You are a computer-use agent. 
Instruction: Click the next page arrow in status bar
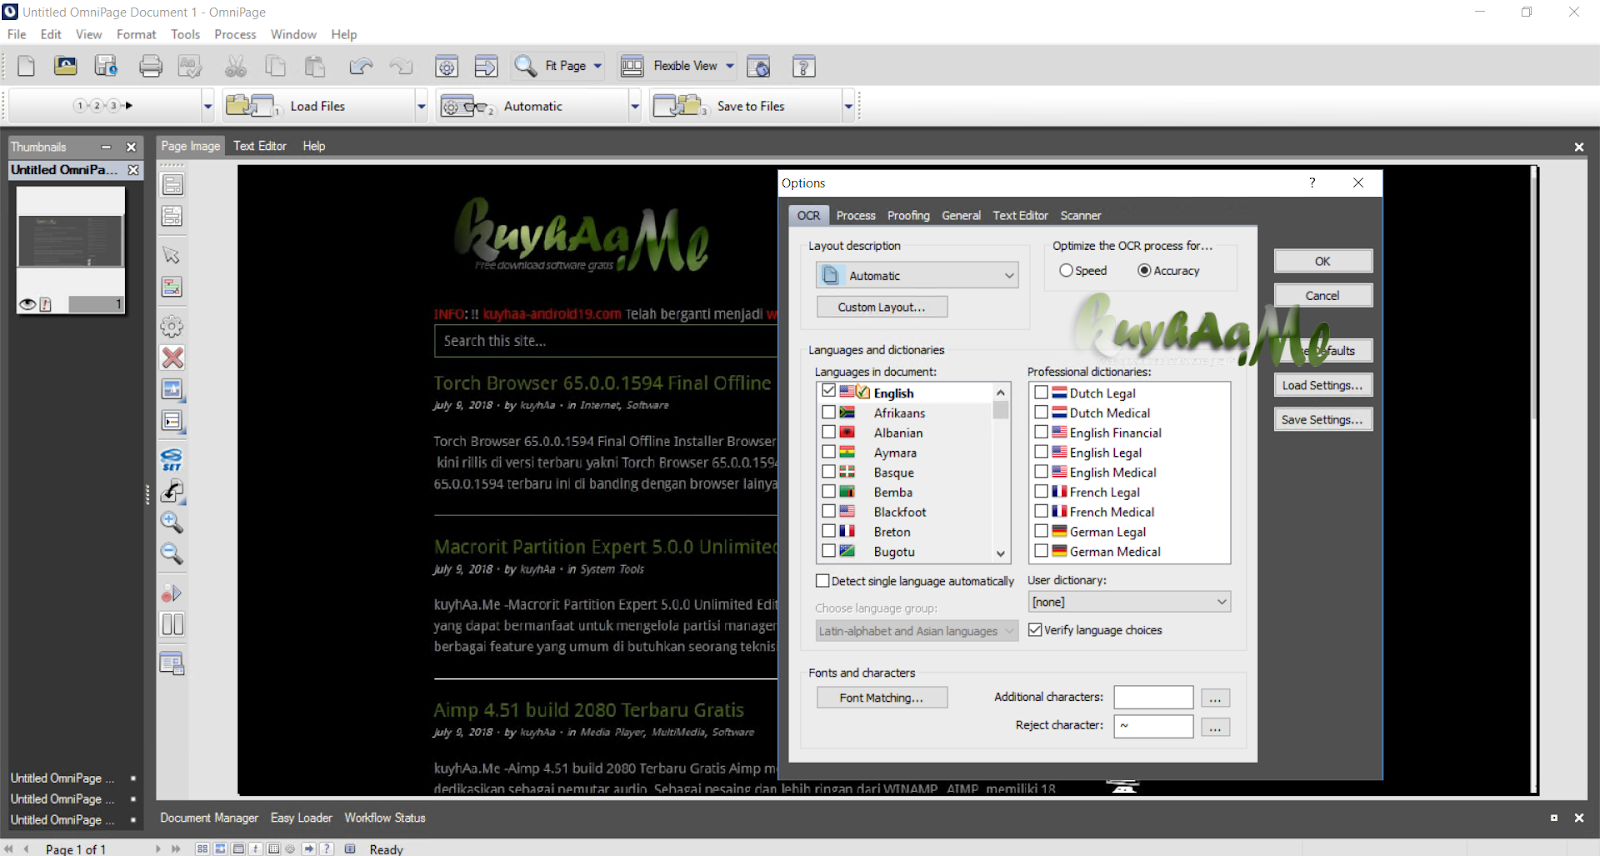tap(158, 848)
